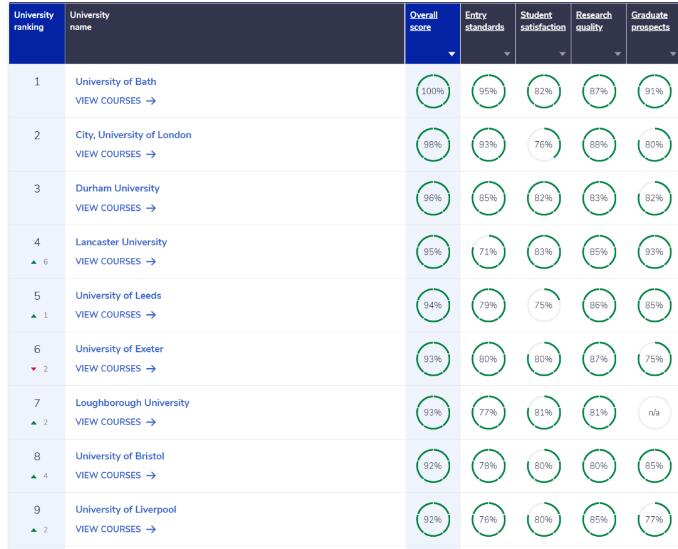Open University of Bath link
The width and height of the screenshot is (678, 549).
[116, 82]
